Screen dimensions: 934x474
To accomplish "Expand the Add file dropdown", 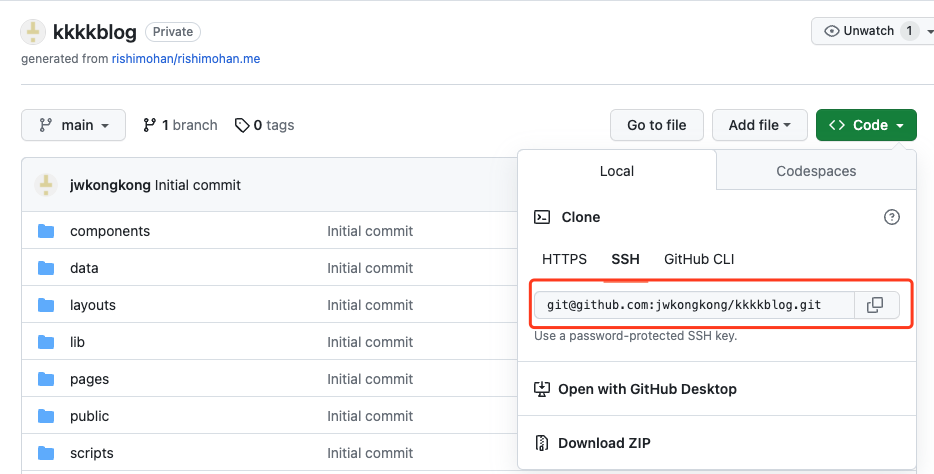I will click(759, 125).
